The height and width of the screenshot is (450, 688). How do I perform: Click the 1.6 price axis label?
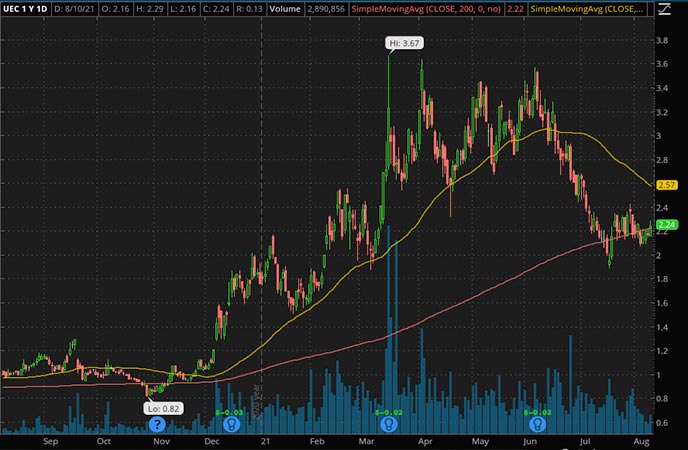coord(662,303)
